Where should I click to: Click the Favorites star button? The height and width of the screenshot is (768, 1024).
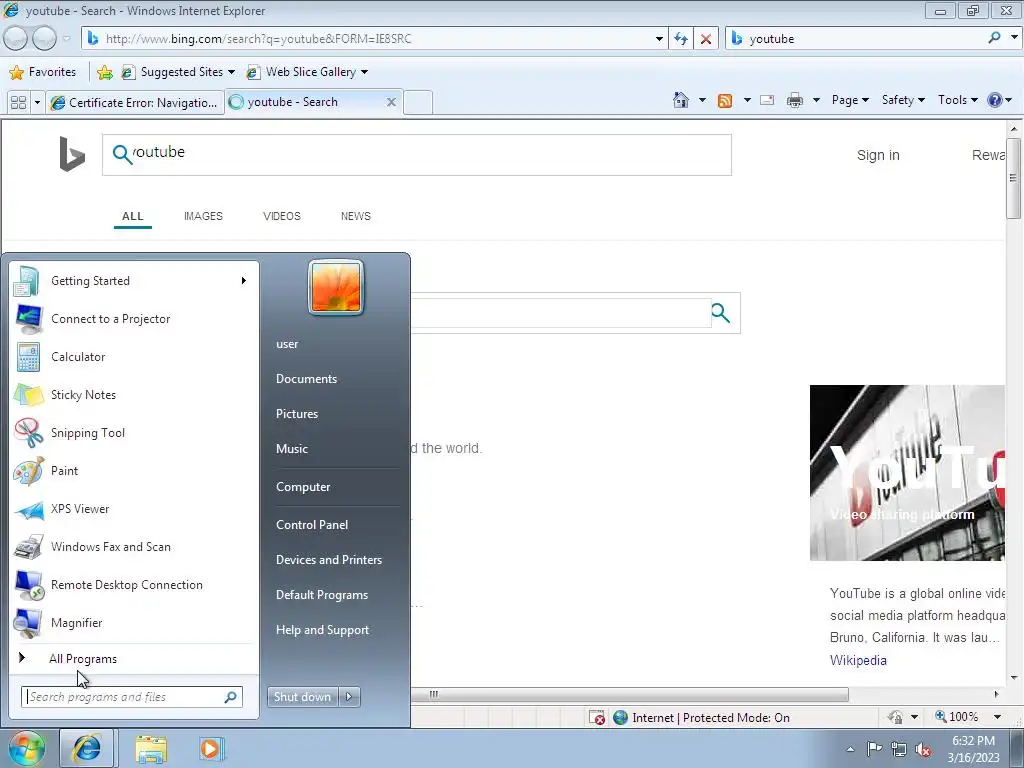point(44,72)
